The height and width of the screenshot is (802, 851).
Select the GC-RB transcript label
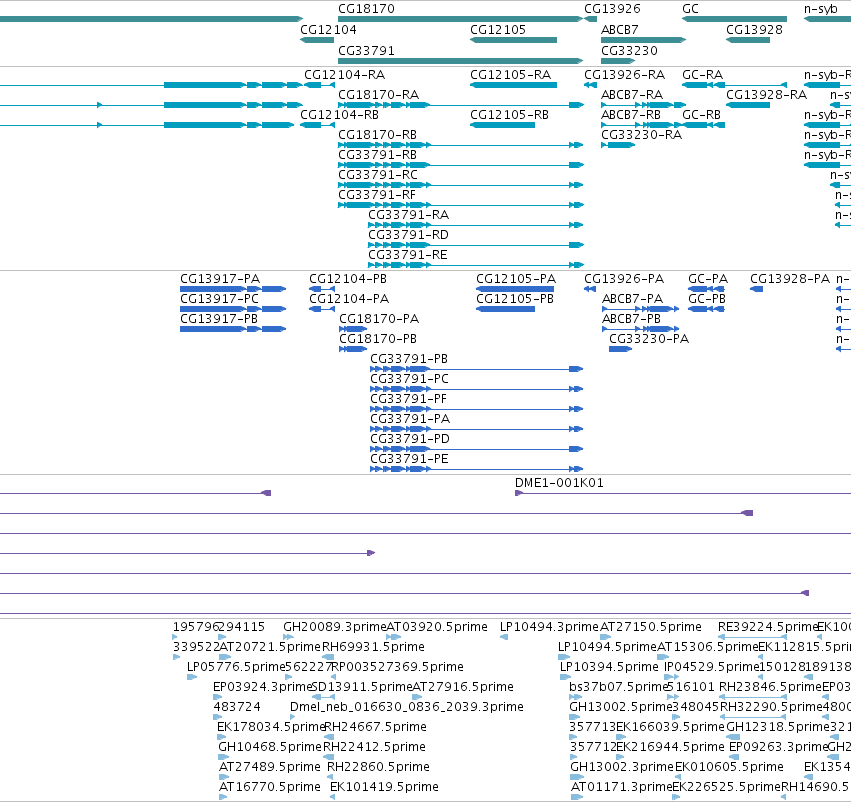[702, 115]
